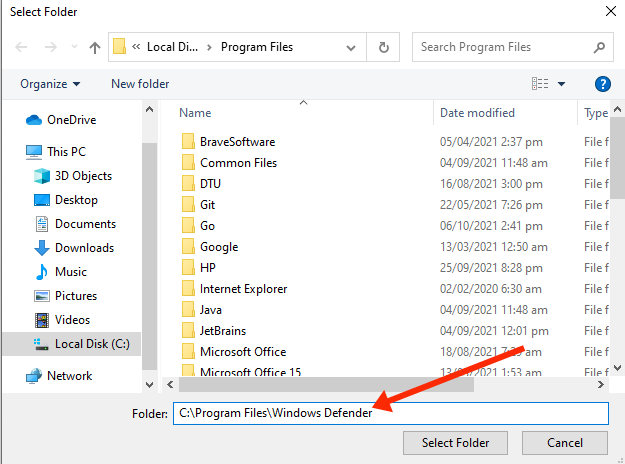625x464 pixels.
Task: Click horizontal scrollbar left arrow
Action: pos(170,385)
